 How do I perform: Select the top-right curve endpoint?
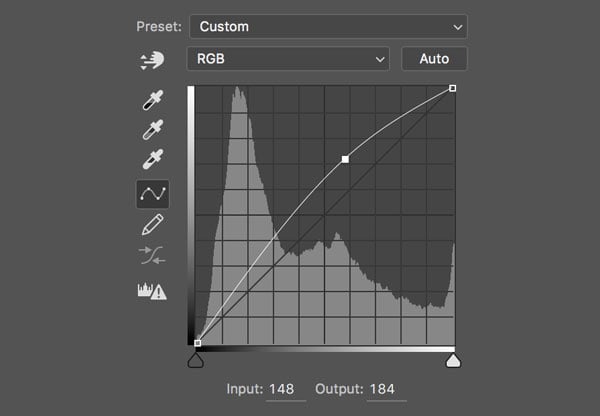[x=453, y=88]
